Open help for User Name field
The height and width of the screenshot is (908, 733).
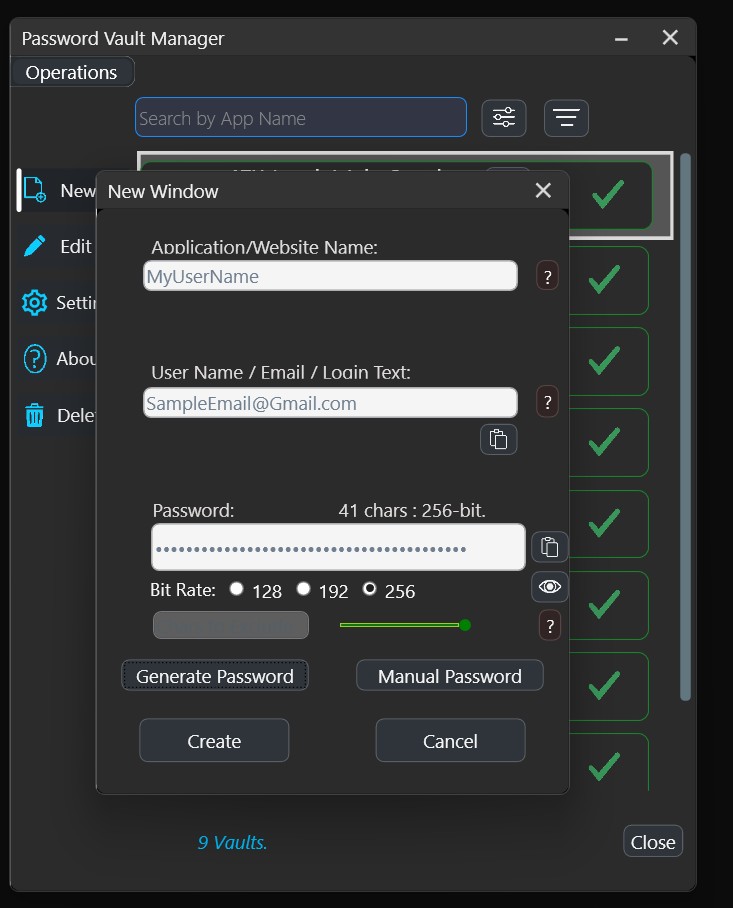click(548, 401)
